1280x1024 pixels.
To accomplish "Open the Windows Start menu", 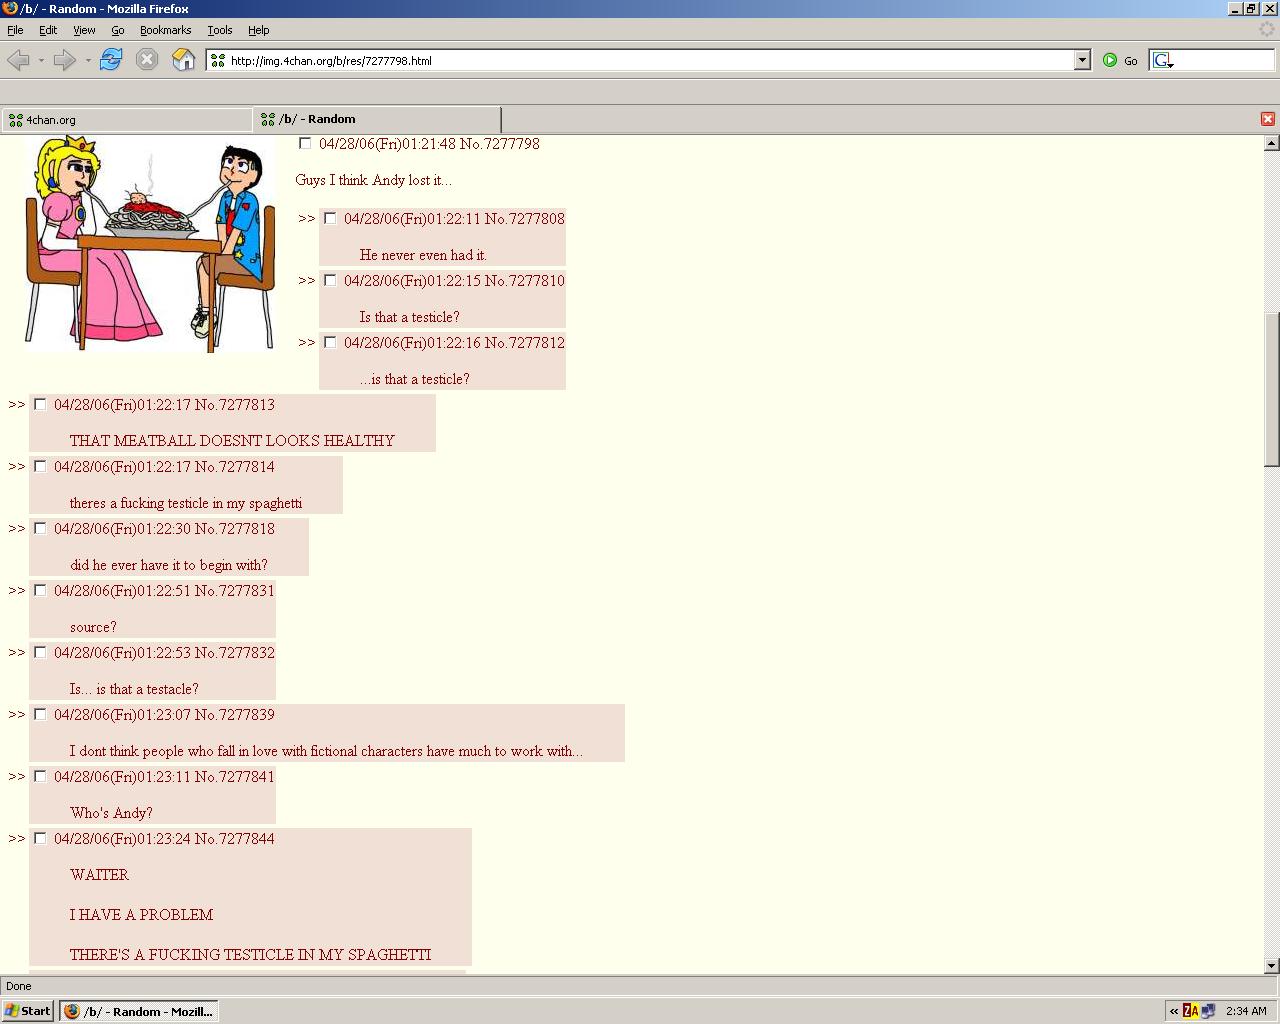I will 27,1011.
